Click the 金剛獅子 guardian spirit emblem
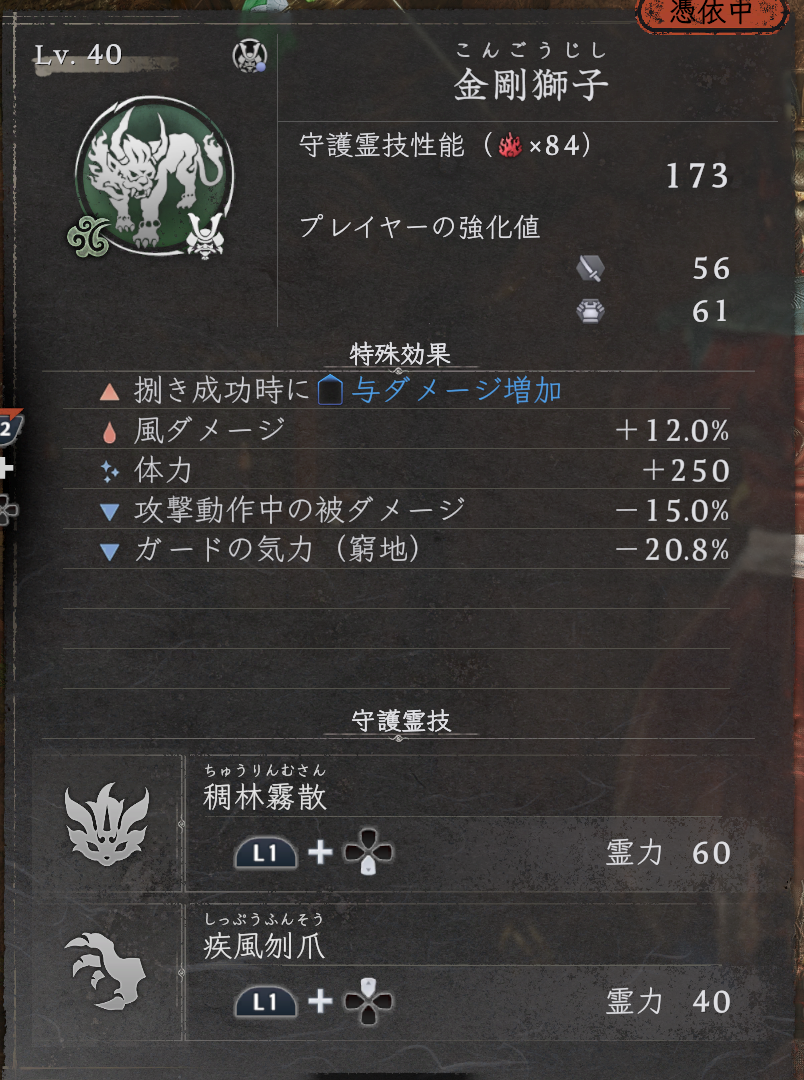 click(x=154, y=176)
